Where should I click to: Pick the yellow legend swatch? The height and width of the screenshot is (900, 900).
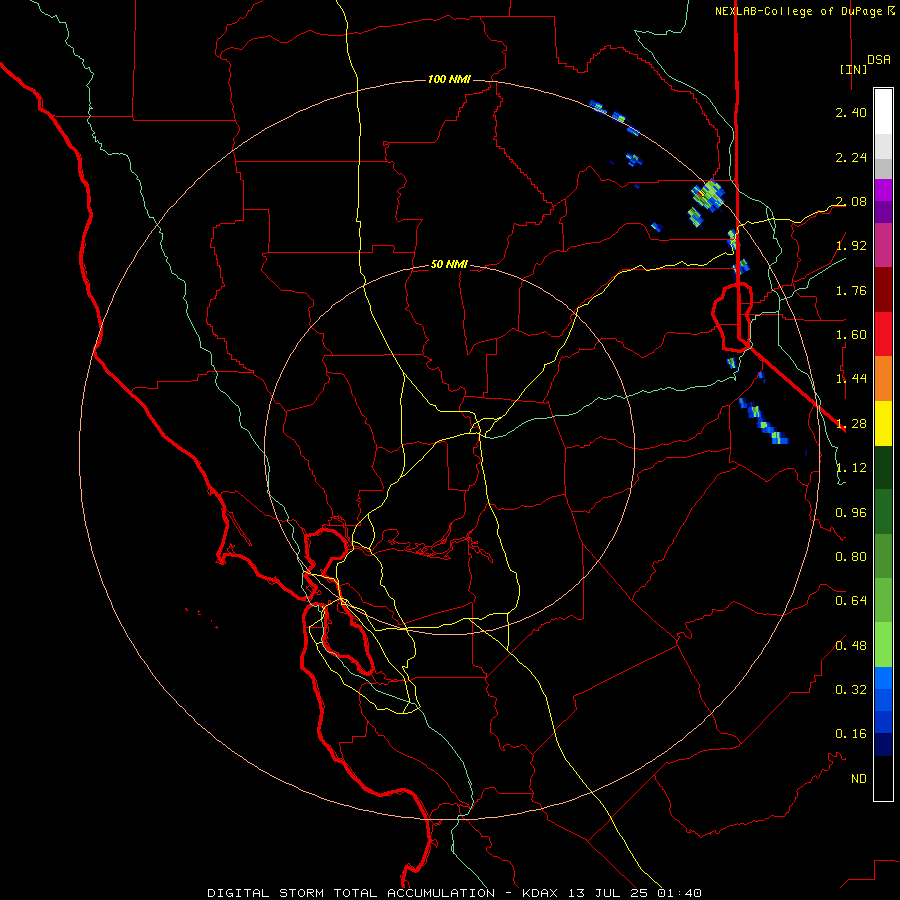[883, 423]
